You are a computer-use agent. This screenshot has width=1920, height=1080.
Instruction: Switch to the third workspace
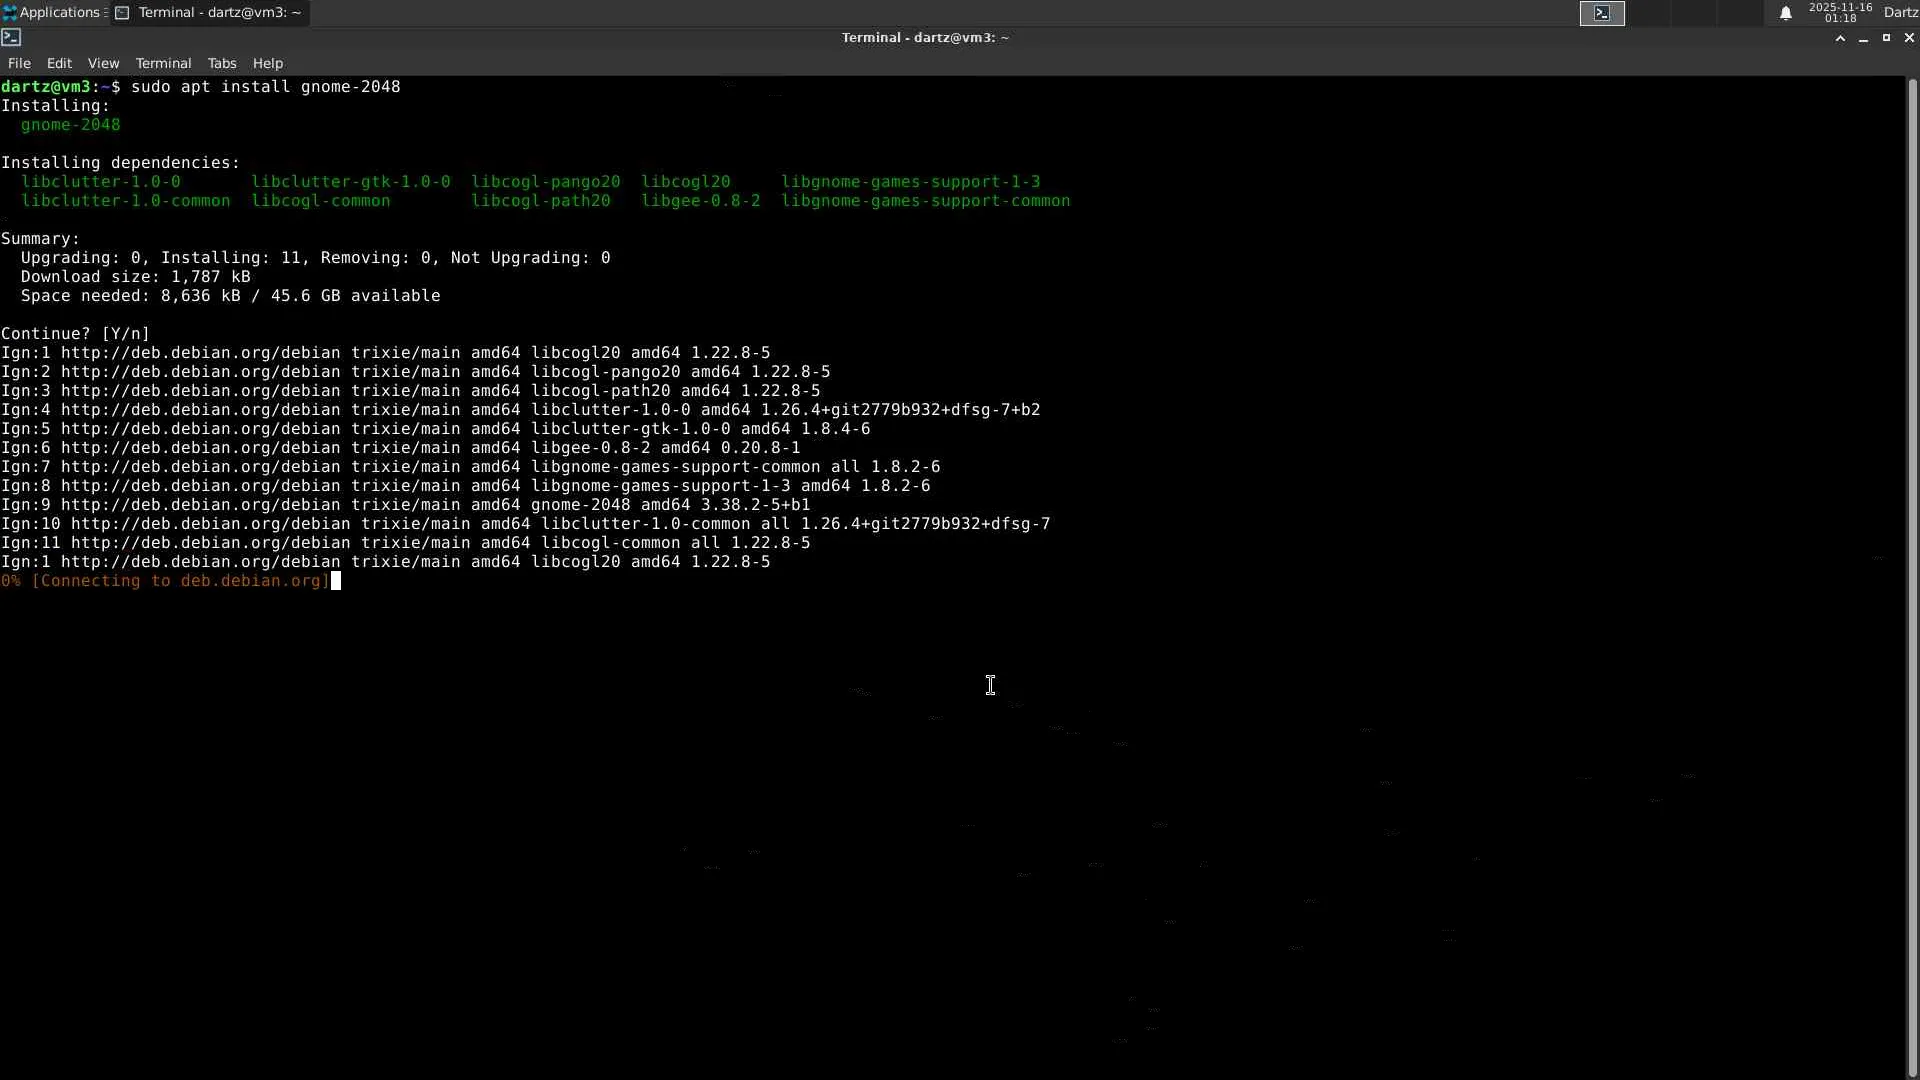(x=1696, y=13)
